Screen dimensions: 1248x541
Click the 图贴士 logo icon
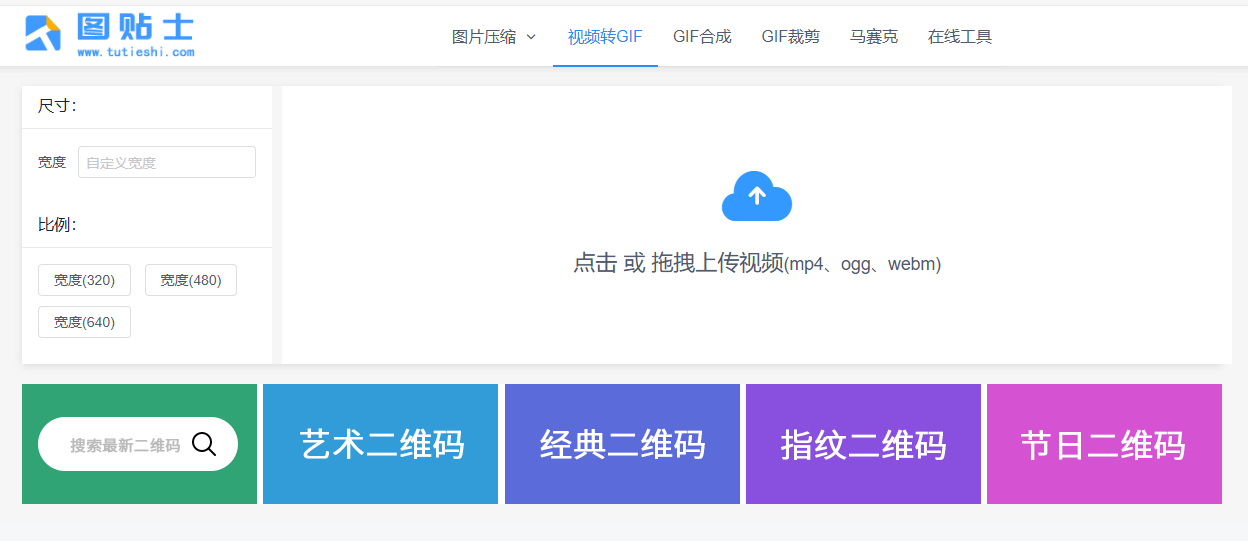[x=43, y=33]
